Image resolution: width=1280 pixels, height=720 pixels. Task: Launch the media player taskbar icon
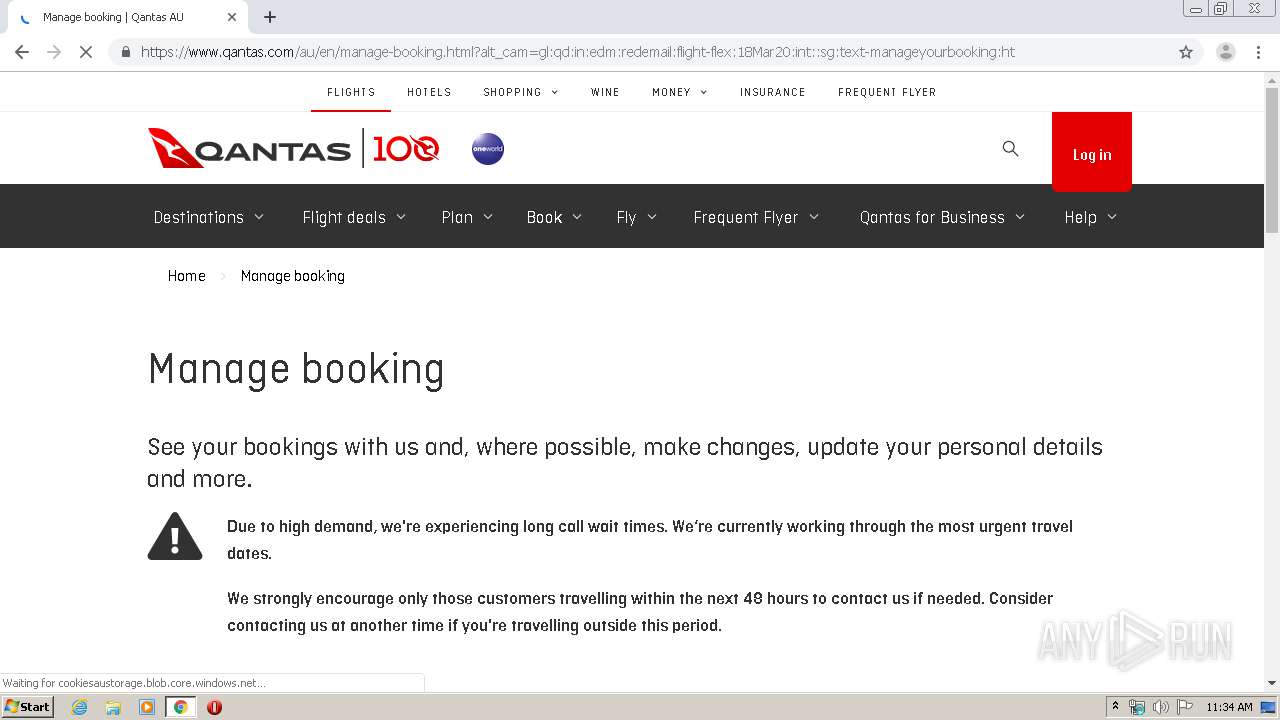click(147, 707)
